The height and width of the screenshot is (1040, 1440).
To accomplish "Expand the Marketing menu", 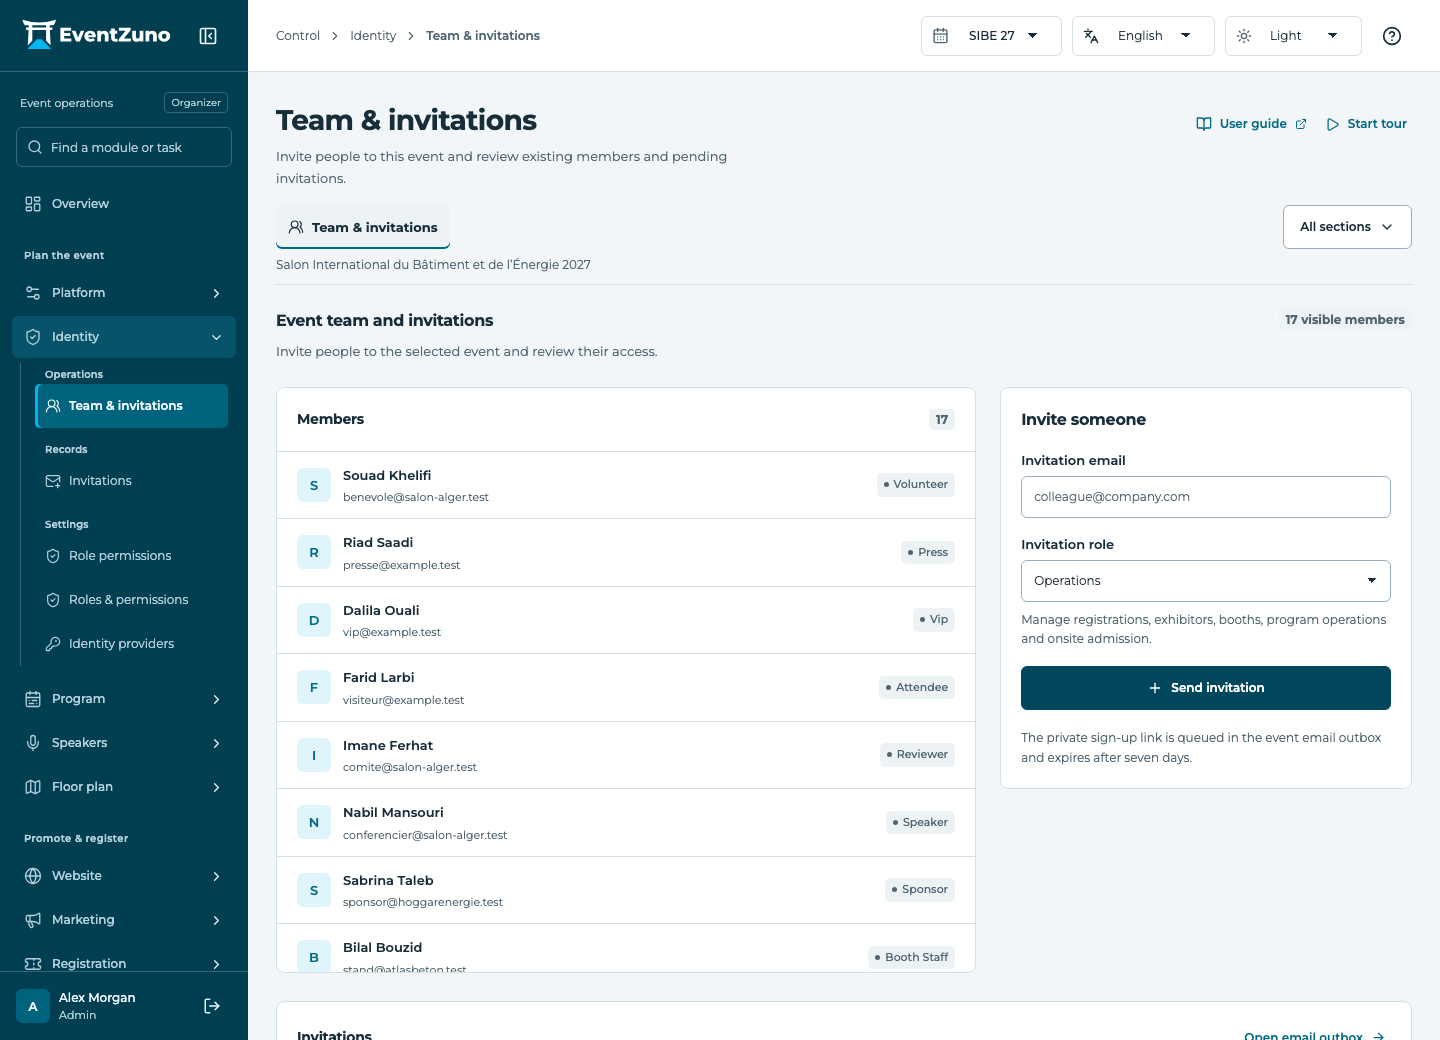I will pos(124,920).
